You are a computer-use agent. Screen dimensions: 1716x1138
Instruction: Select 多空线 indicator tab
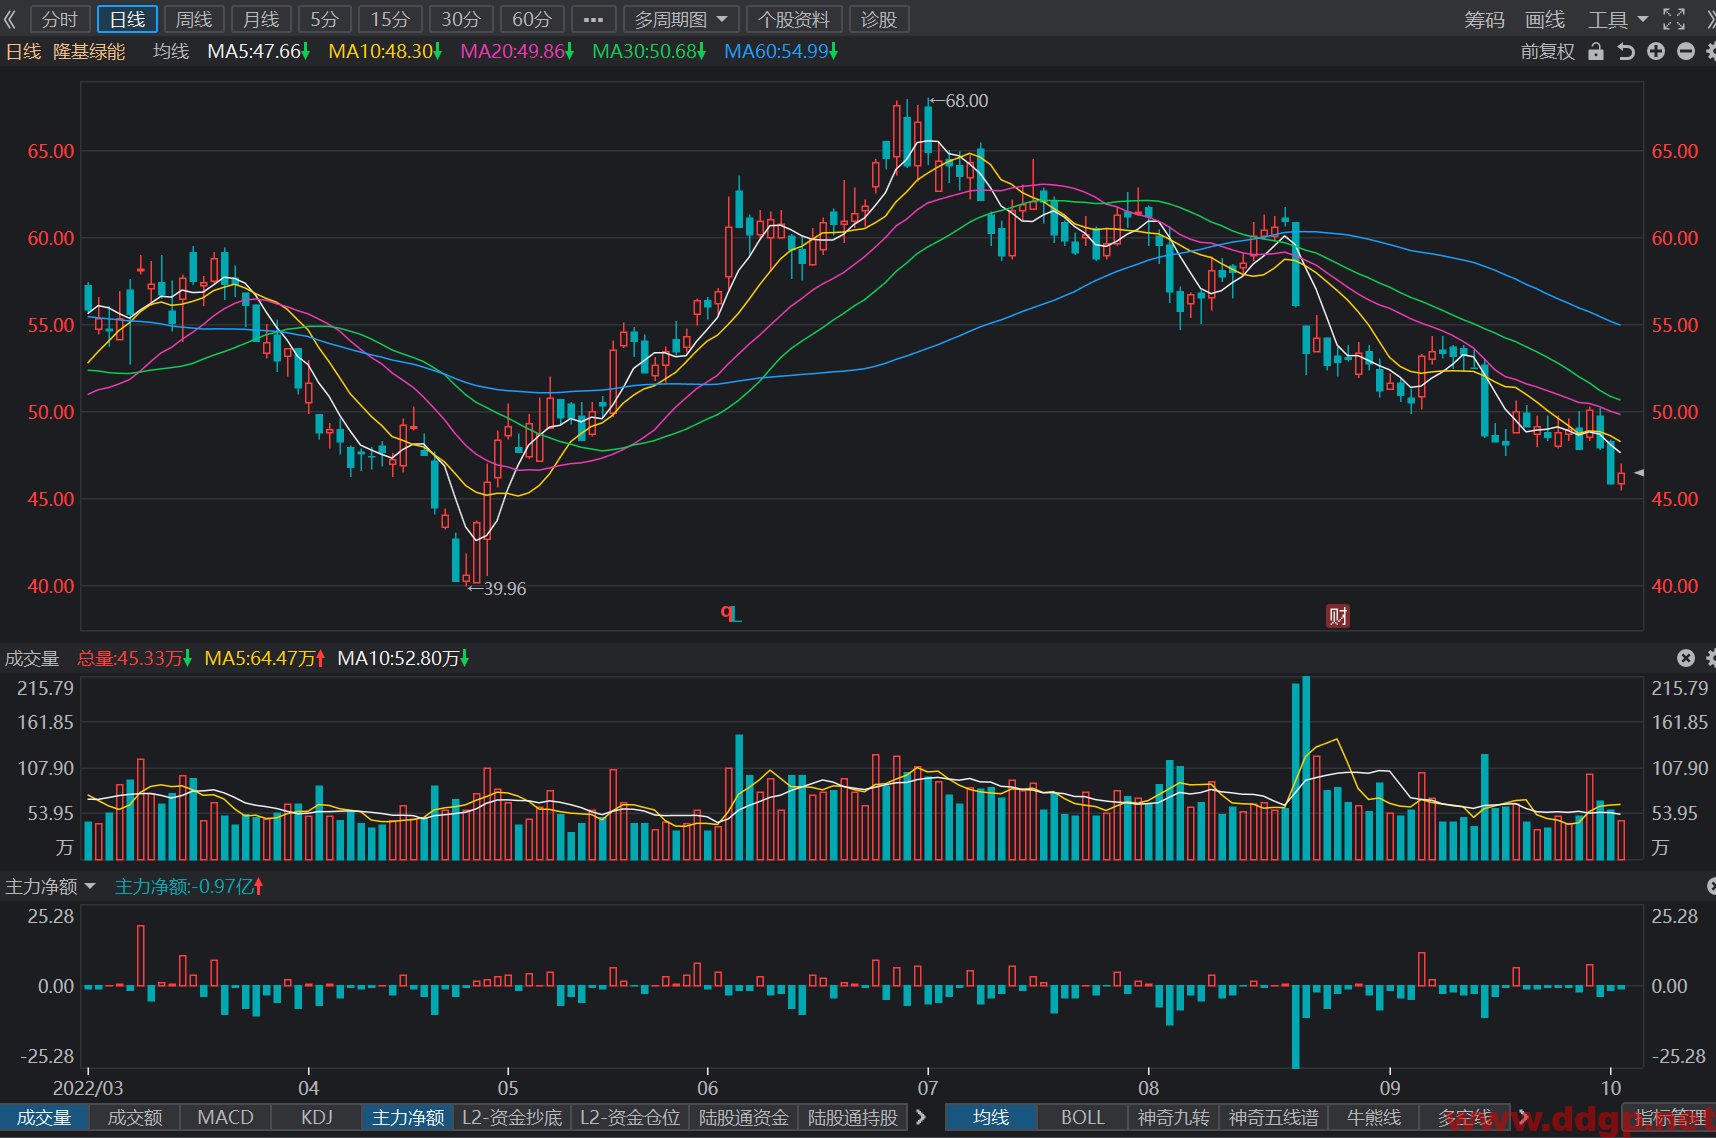tap(1465, 1117)
